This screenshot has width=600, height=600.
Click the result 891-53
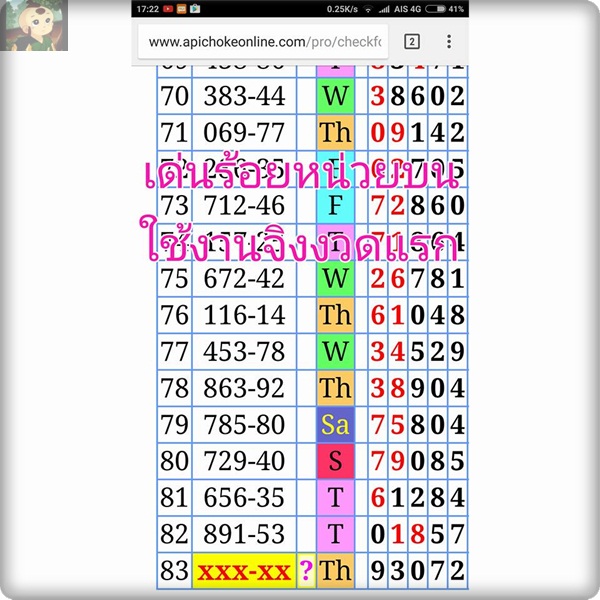tap(244, 534)
